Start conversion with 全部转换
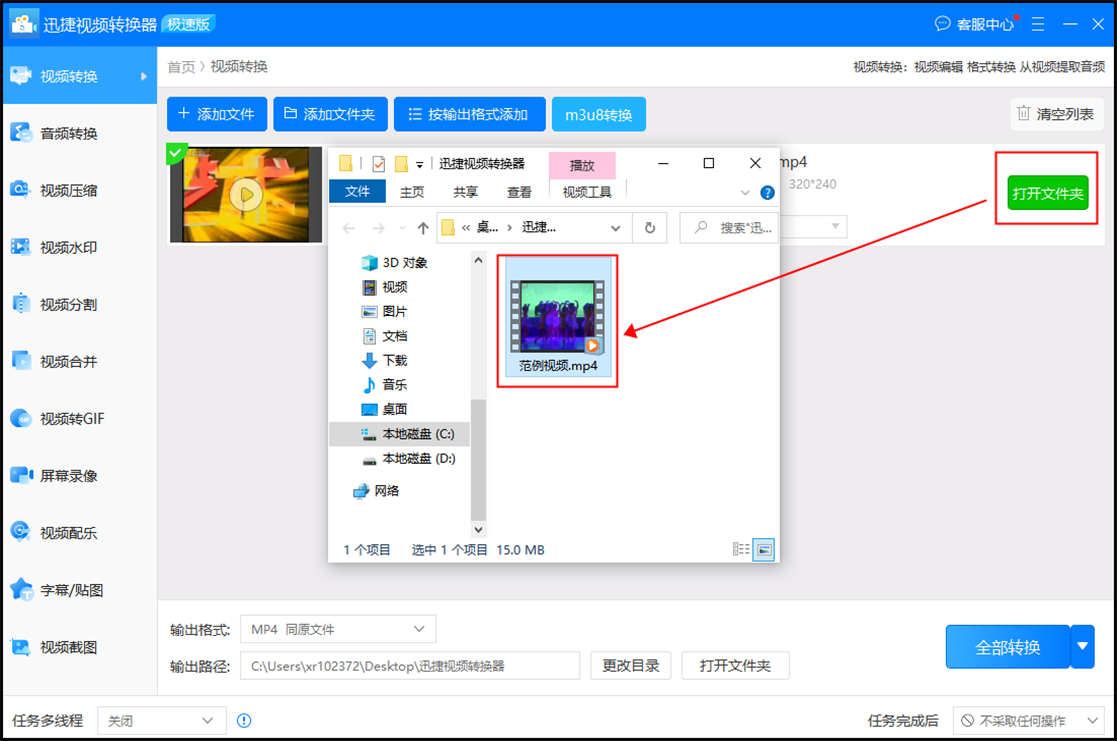The image size is (1117, 741). pyautogui.click(x=1007, y=647)
